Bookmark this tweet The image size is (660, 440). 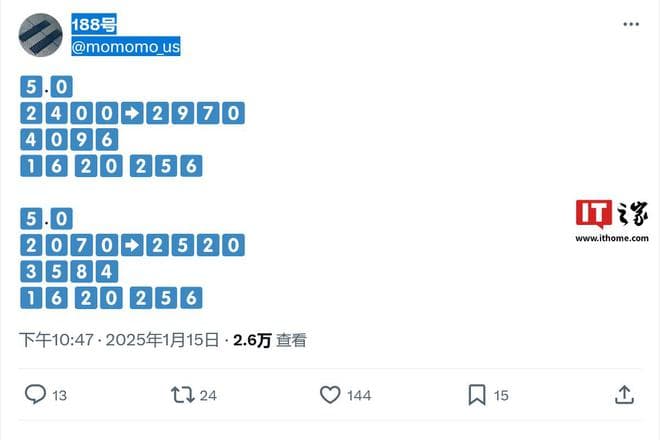[x=477, y=395]
